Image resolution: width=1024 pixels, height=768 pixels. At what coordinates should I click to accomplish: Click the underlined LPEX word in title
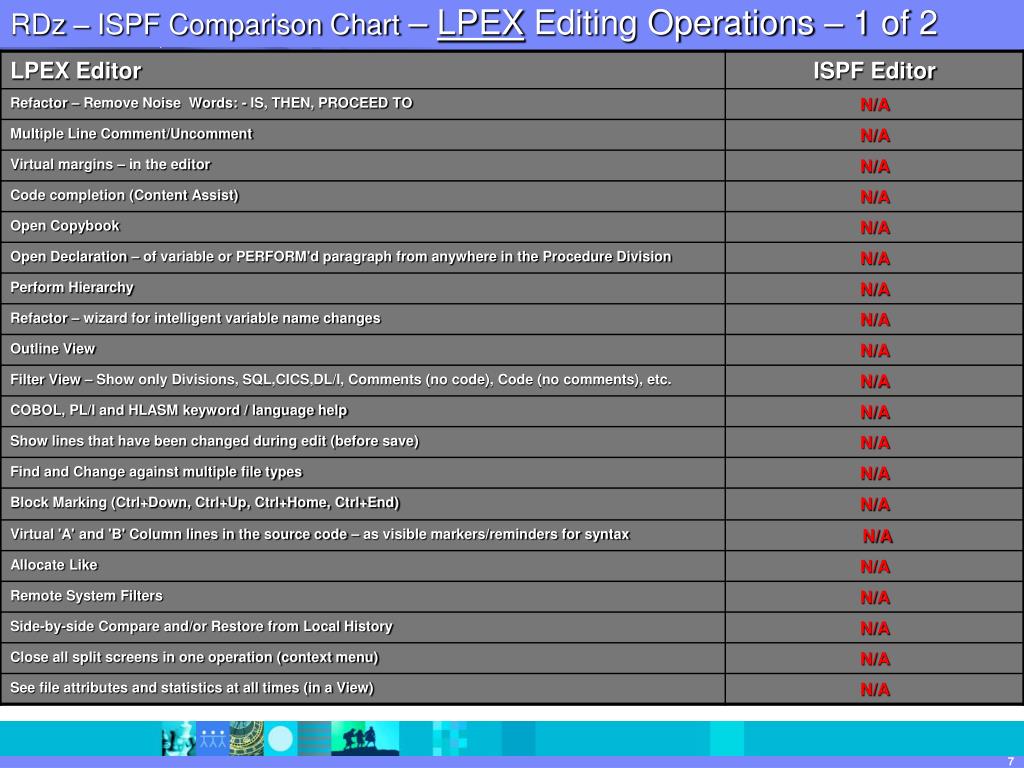481,24
